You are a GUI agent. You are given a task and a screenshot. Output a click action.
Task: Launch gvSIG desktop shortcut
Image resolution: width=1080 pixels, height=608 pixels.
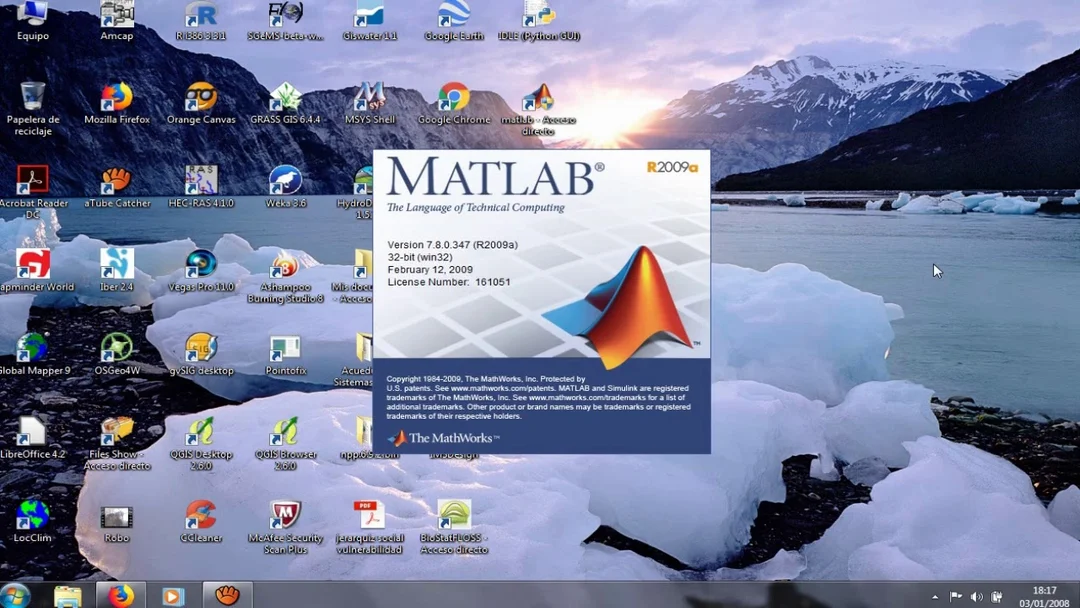coord(200,354)
